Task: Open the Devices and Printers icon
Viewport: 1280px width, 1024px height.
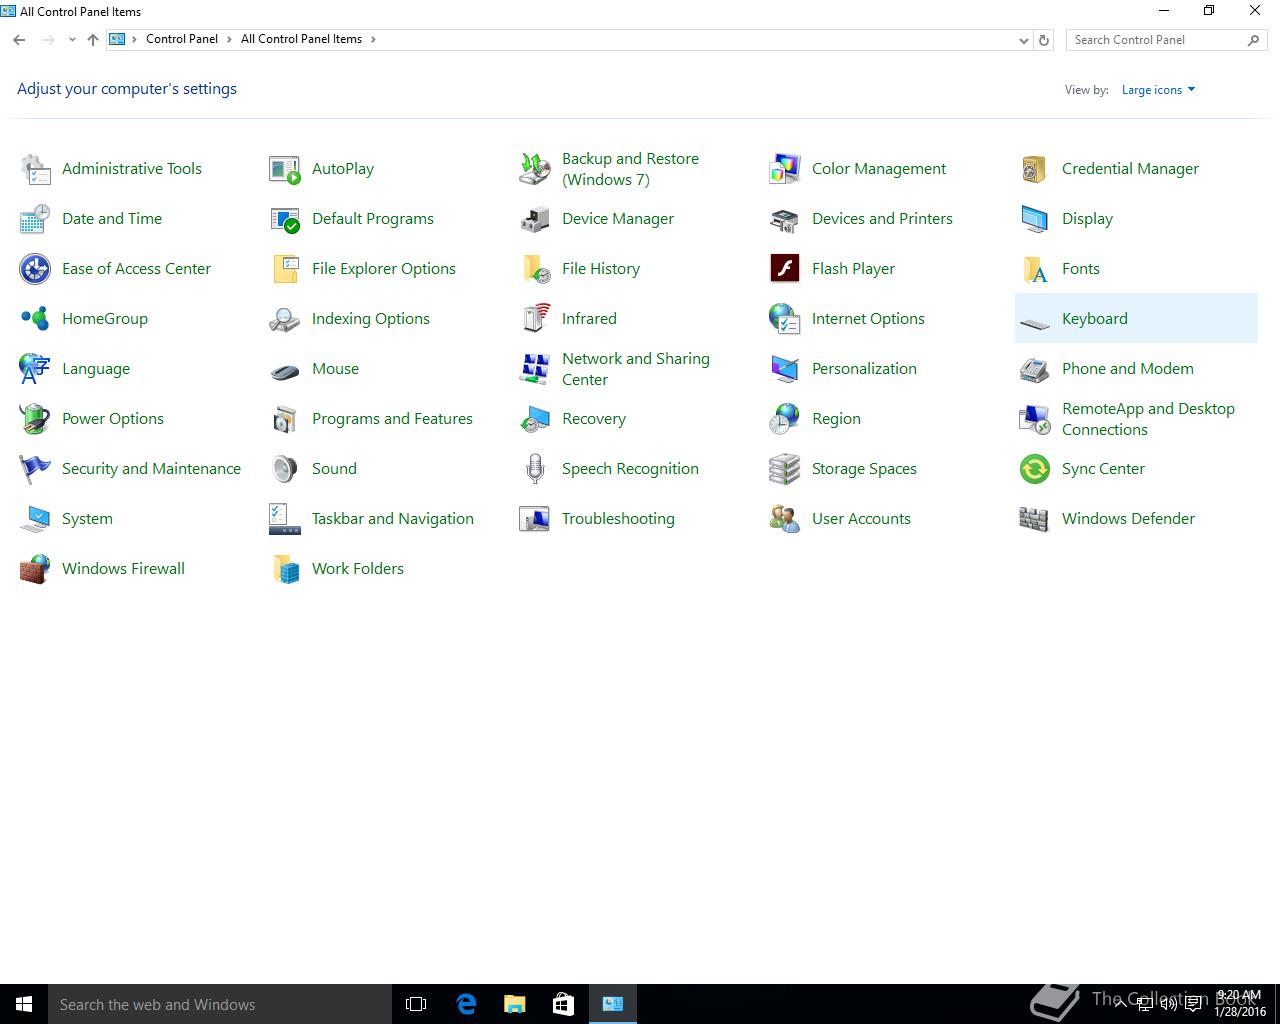Action: tap(785, 219)
